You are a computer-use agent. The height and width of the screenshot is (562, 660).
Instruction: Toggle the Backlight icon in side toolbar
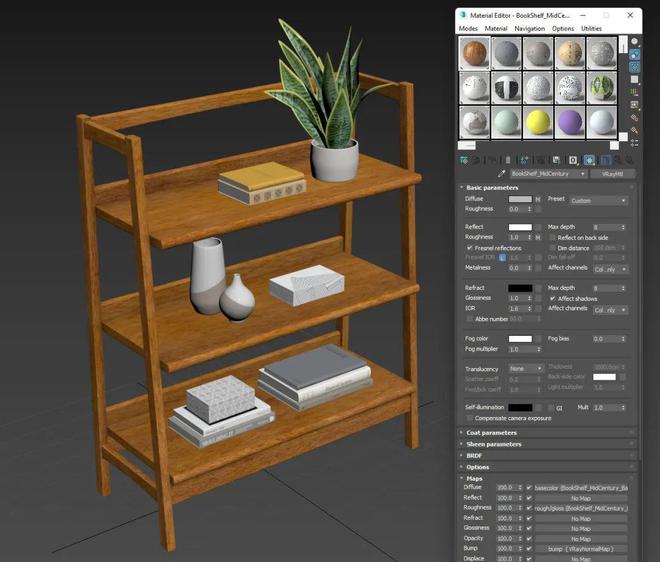click(x=634, y=54)
